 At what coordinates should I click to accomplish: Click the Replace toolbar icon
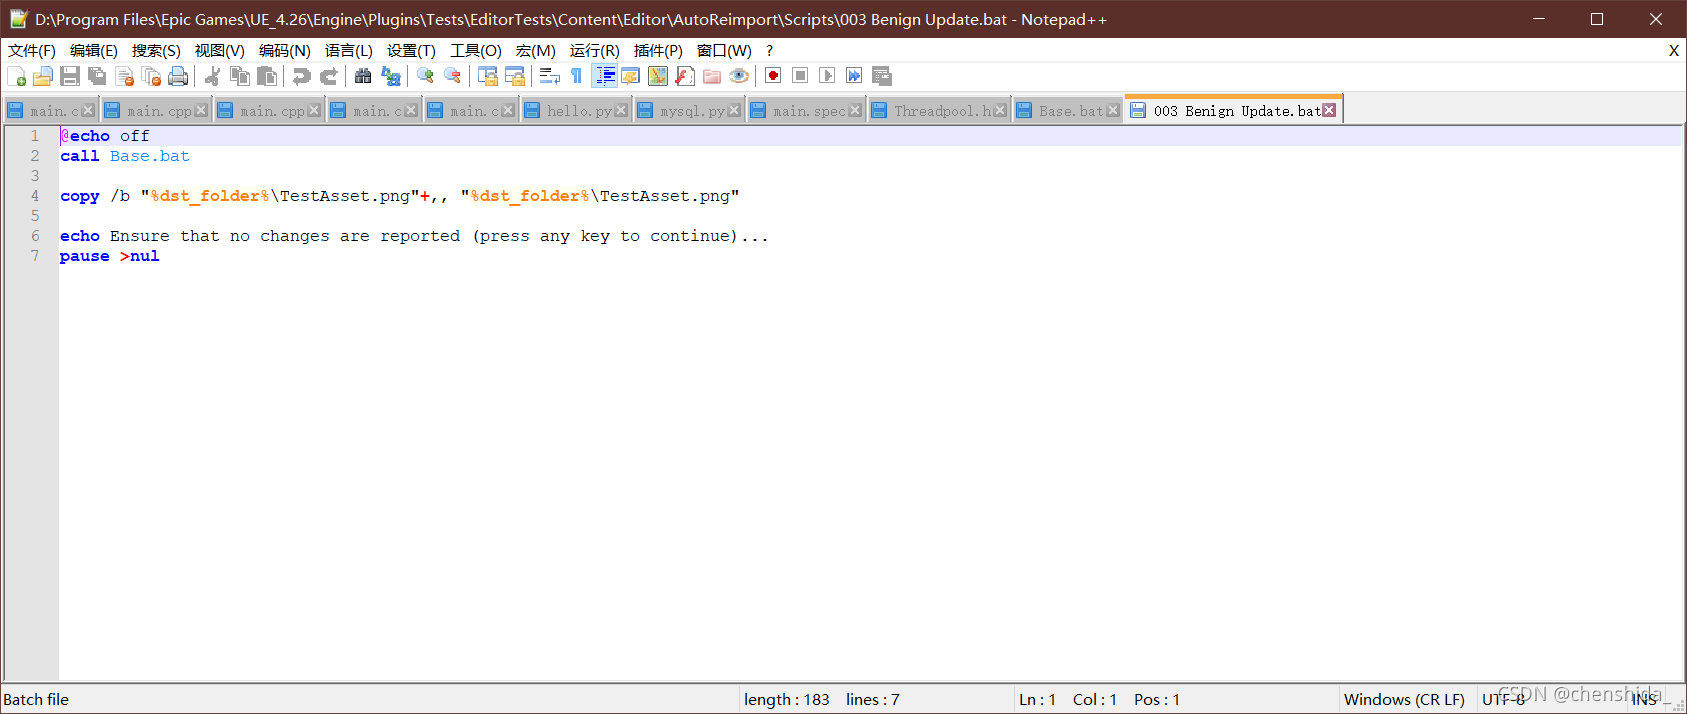[x=391, y=76]
